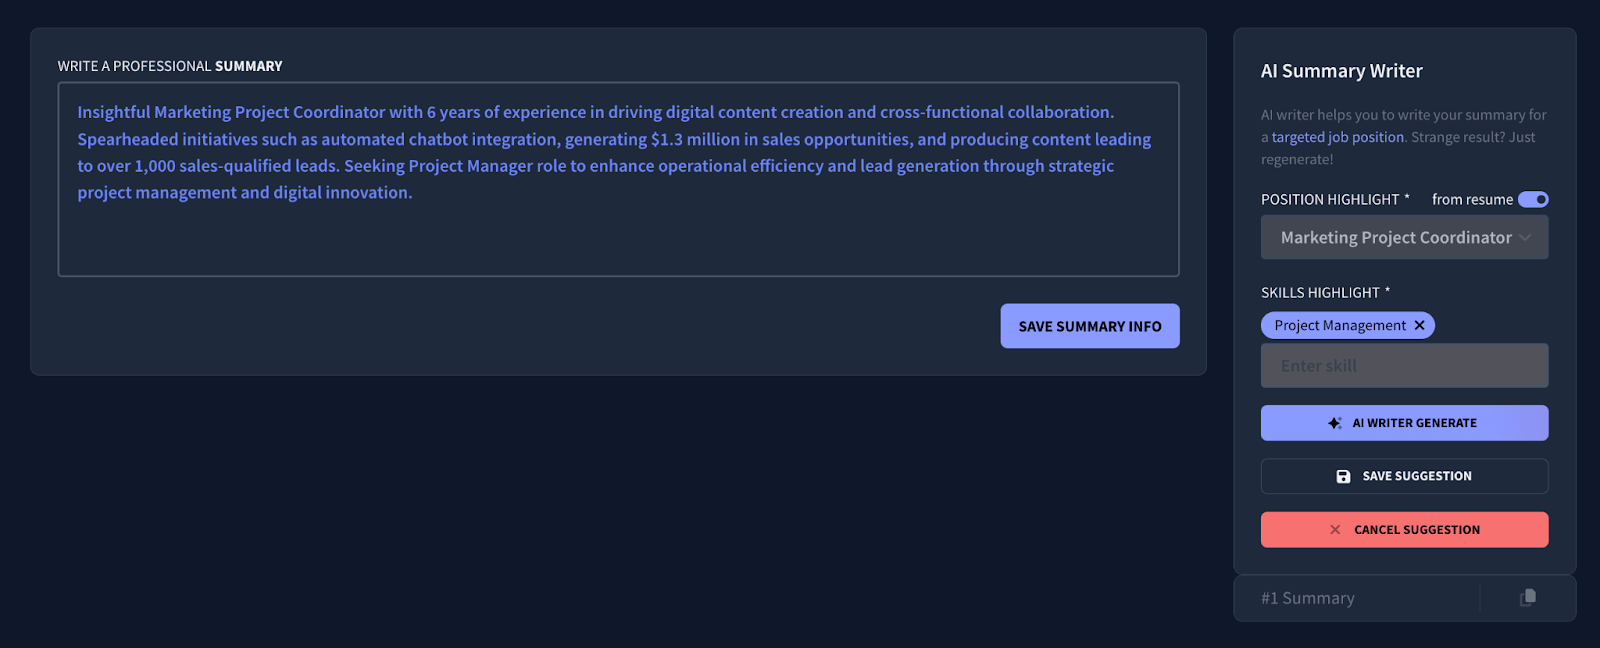Click the Save Summary Info button

click(1090, 326)
